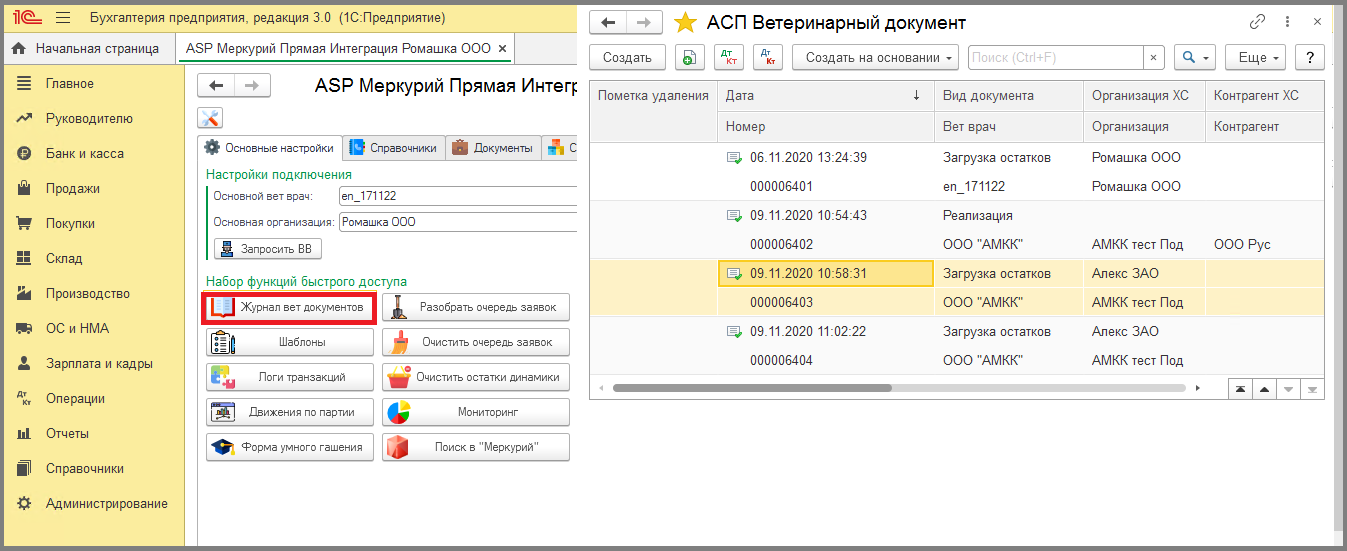Select row dated 09.11.2020 11:02:22
The image size is (1347, 551).
coord(957,346)
